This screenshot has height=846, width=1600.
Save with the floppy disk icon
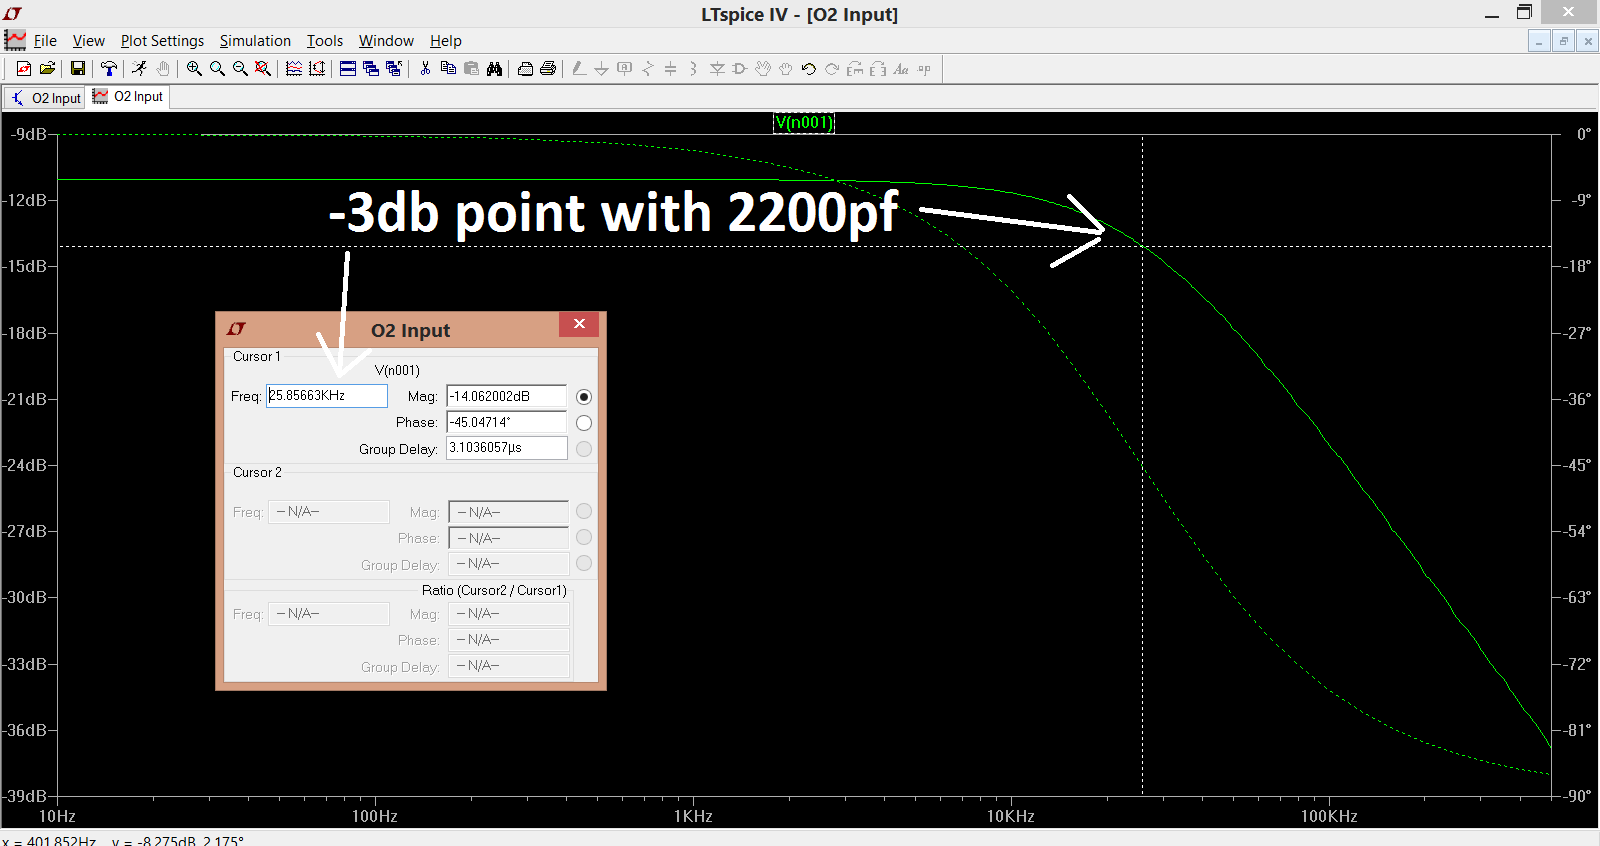(77, 68)
